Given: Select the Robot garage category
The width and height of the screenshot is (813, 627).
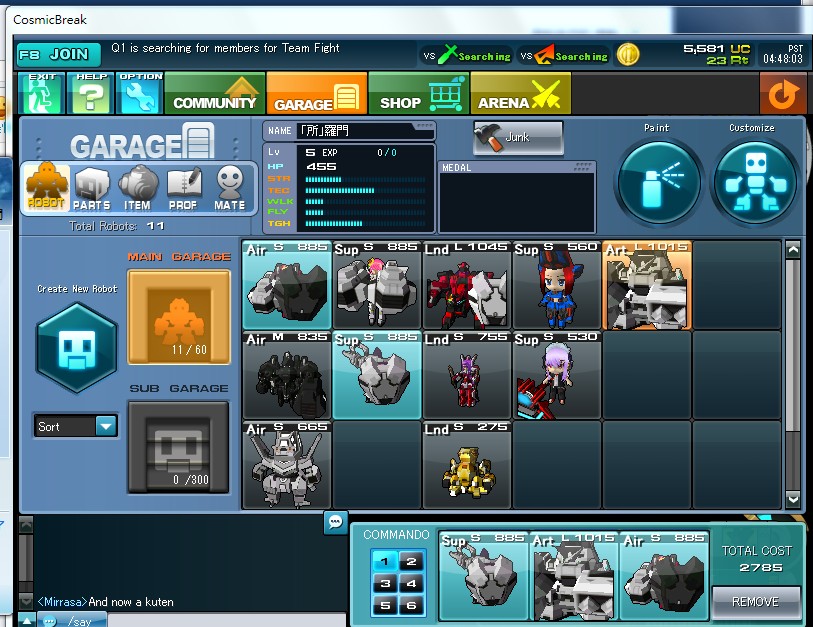Looking at the screenshot, I should pyautogui.click(x=46, y=187).
